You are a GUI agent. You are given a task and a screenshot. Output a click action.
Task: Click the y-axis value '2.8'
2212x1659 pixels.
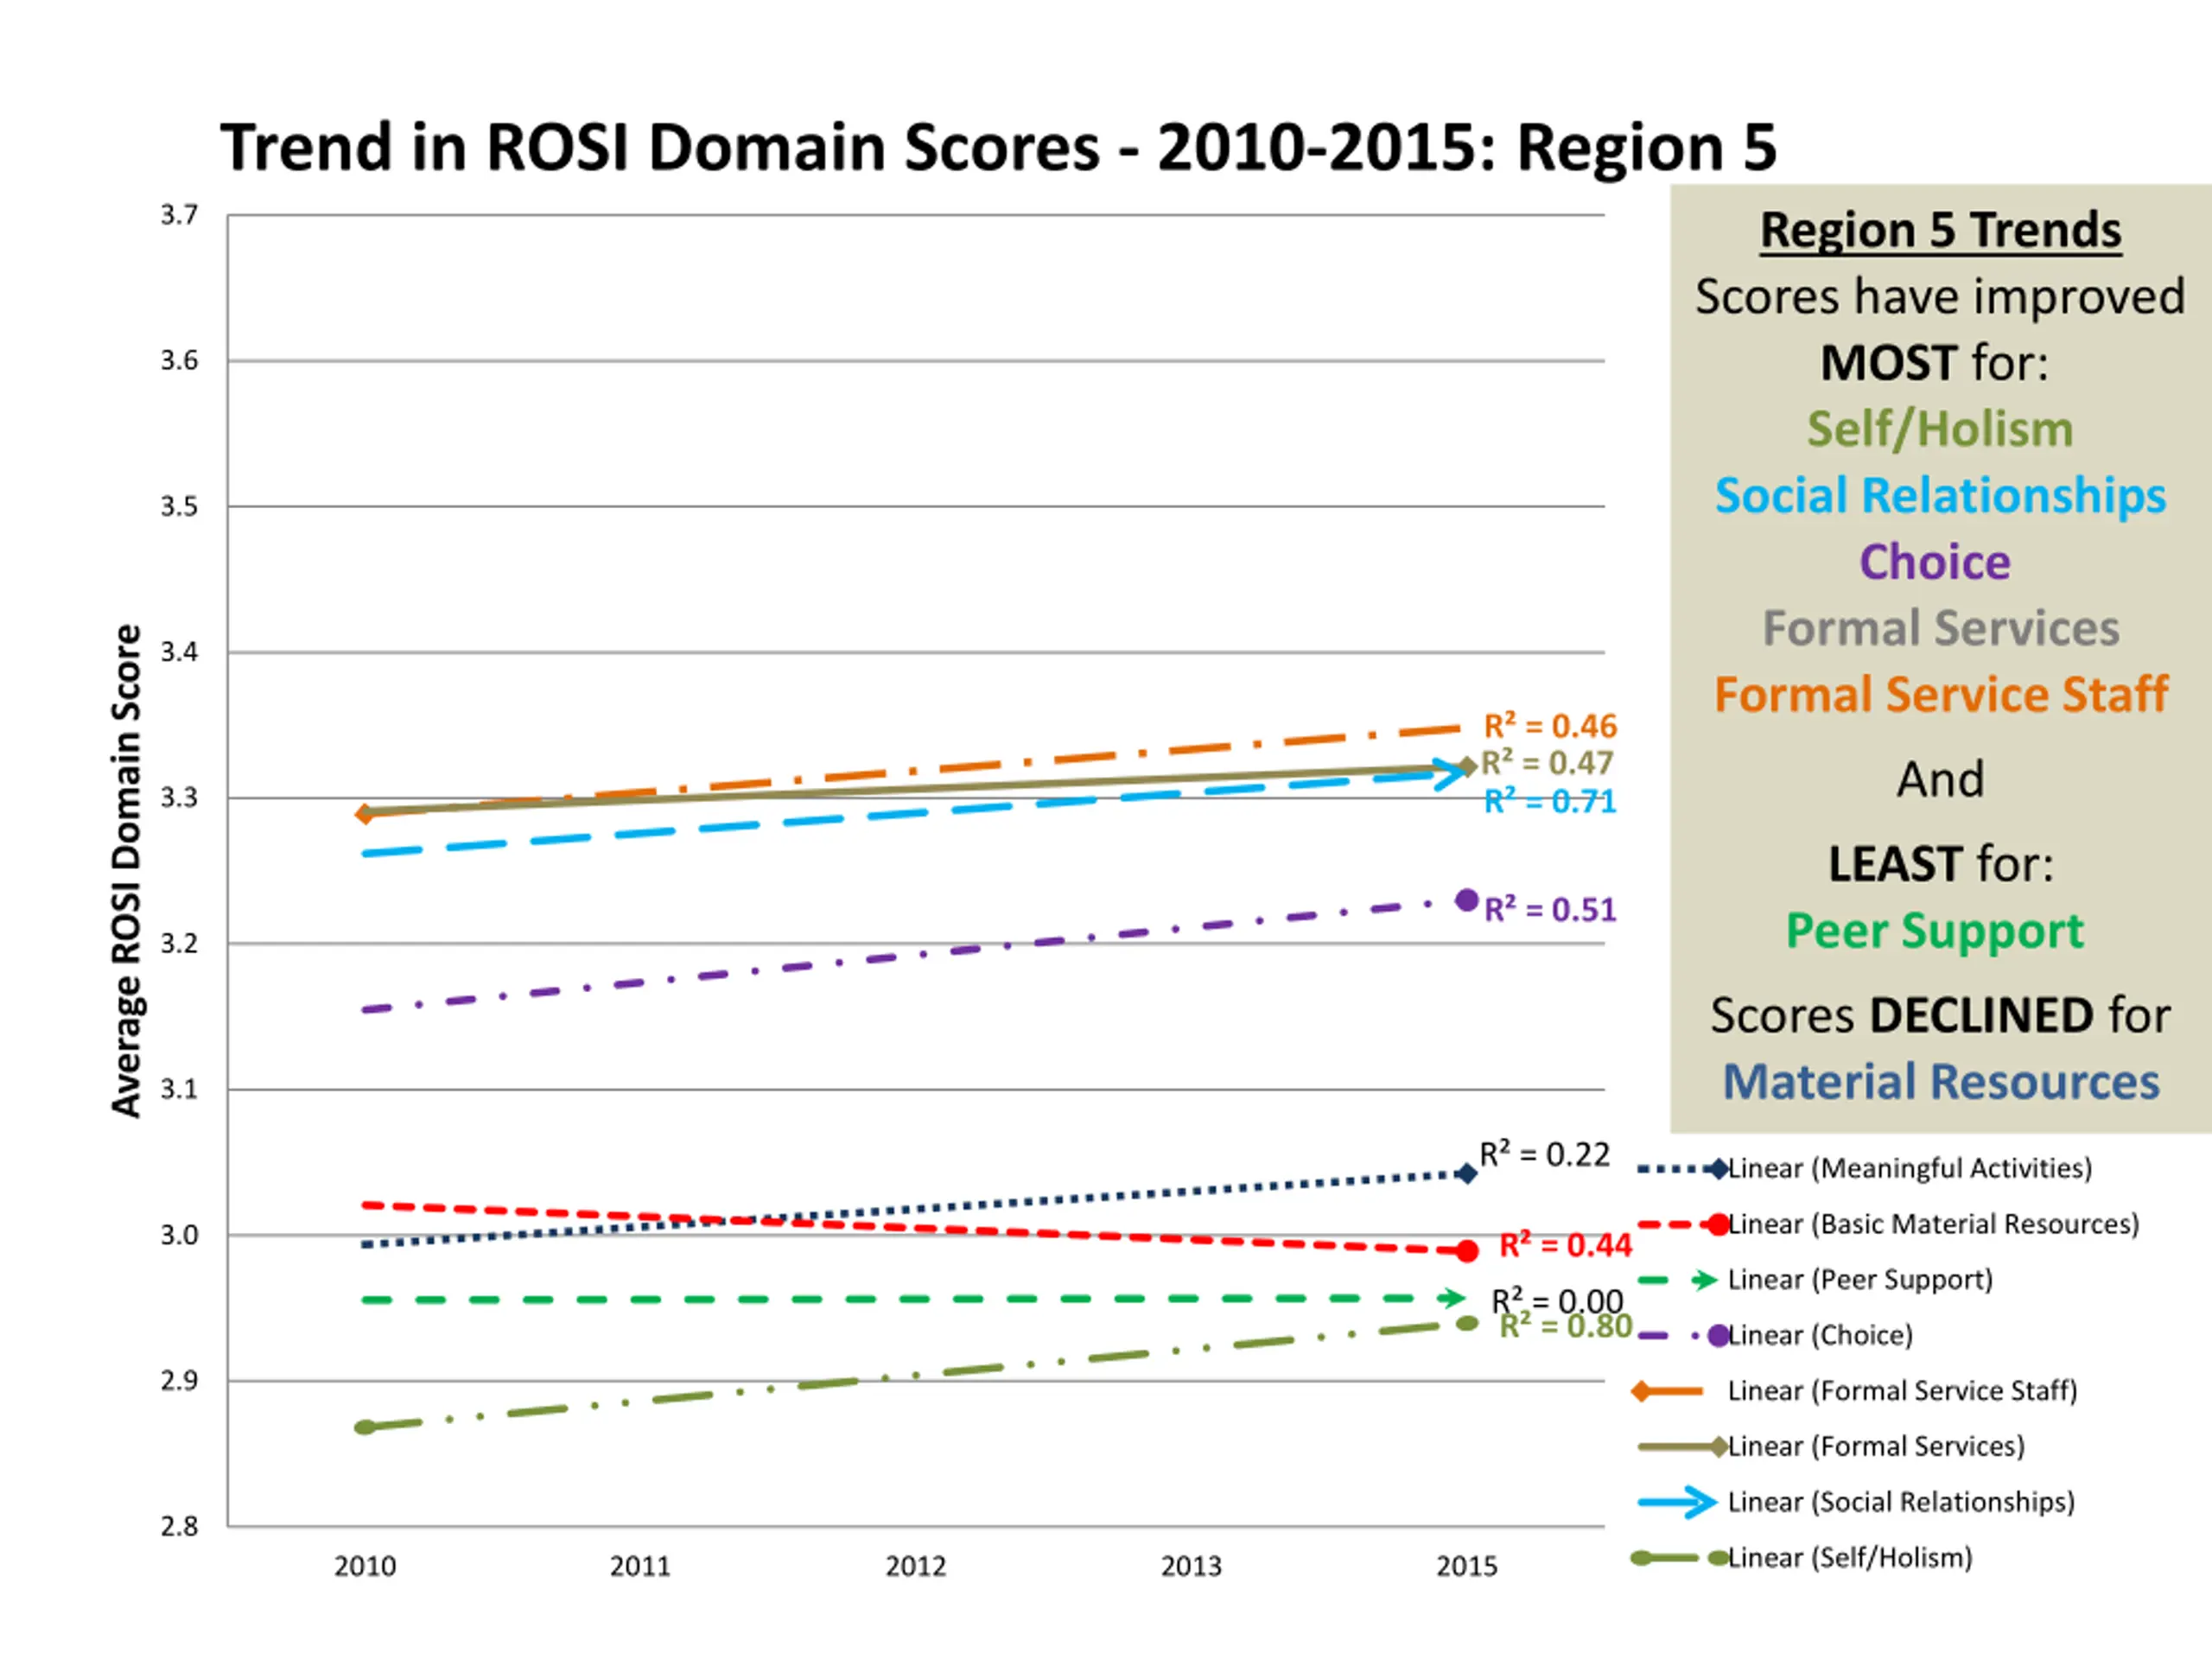(180, 1526)
